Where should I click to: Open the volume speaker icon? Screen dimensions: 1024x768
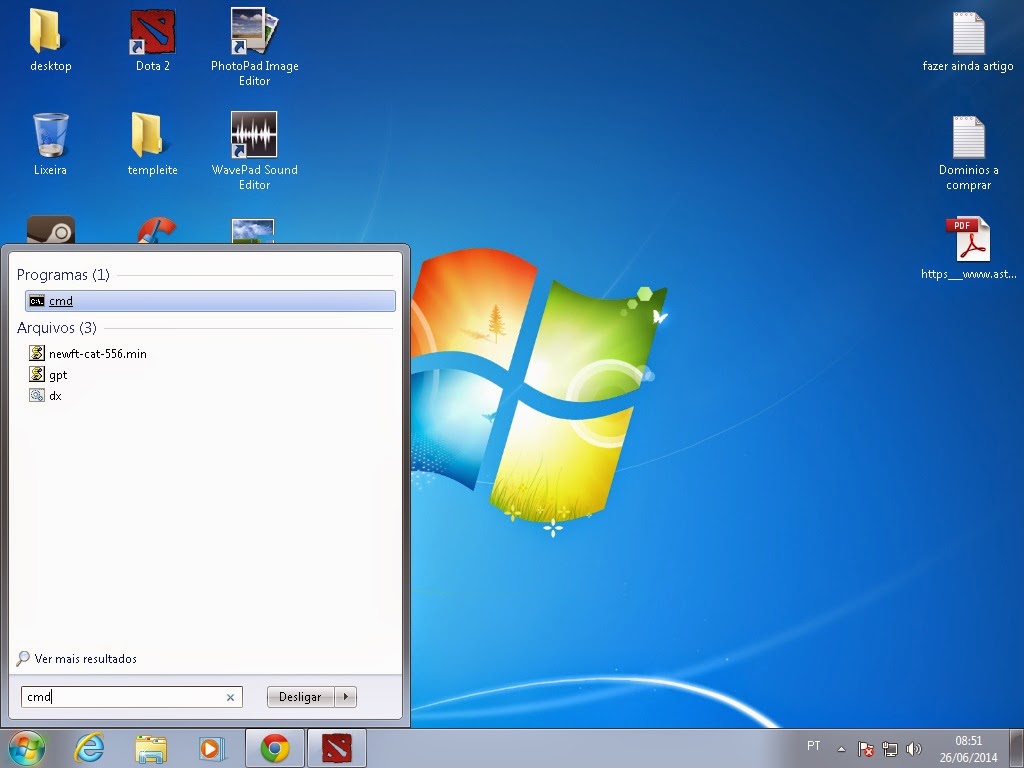914,749
